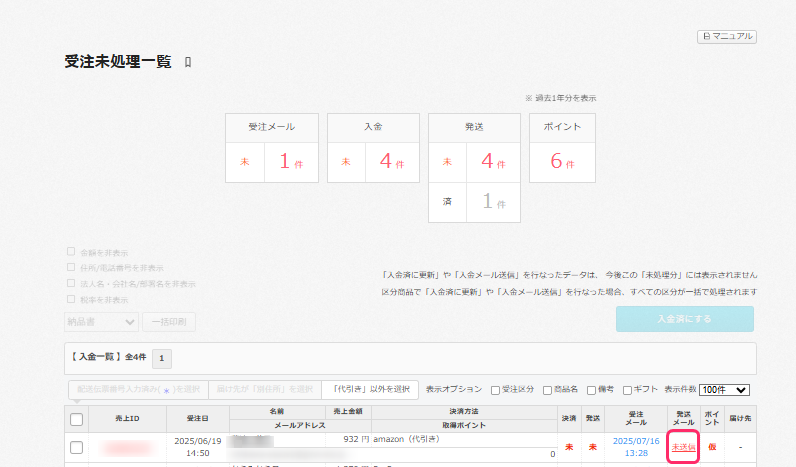Click the small icon beside 受注未処理一覧 title
This screenshot has height=467, width=796.
coord(188,63)
